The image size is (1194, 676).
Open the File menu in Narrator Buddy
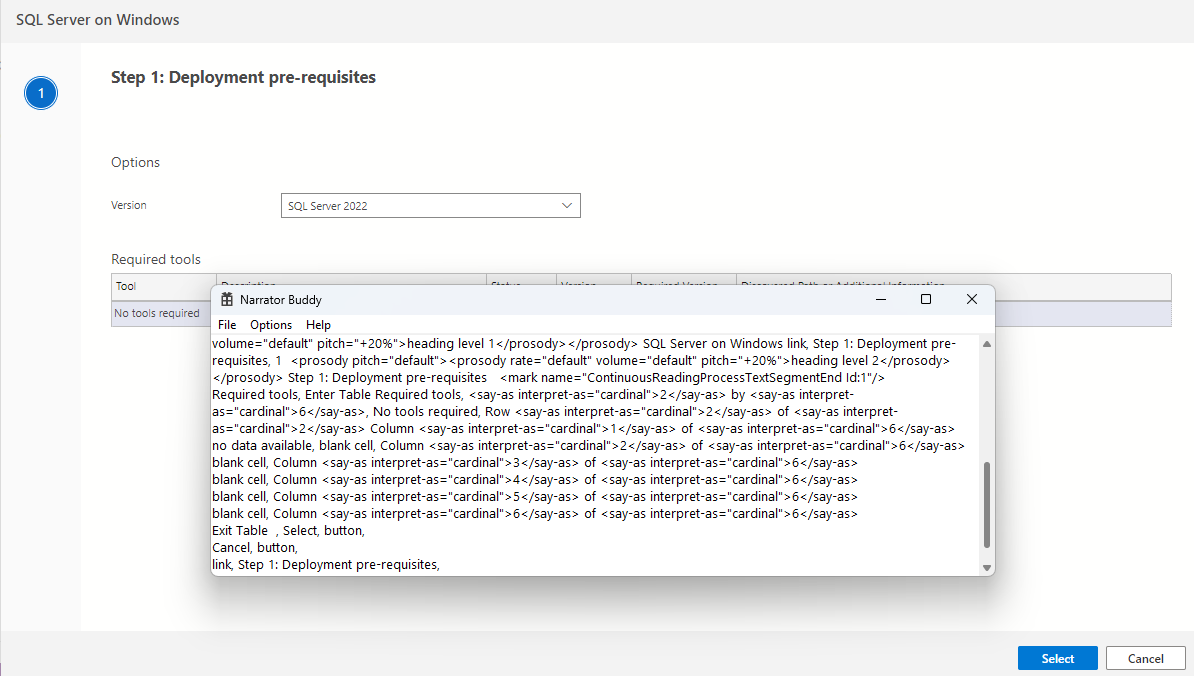(x=226, y=324)
